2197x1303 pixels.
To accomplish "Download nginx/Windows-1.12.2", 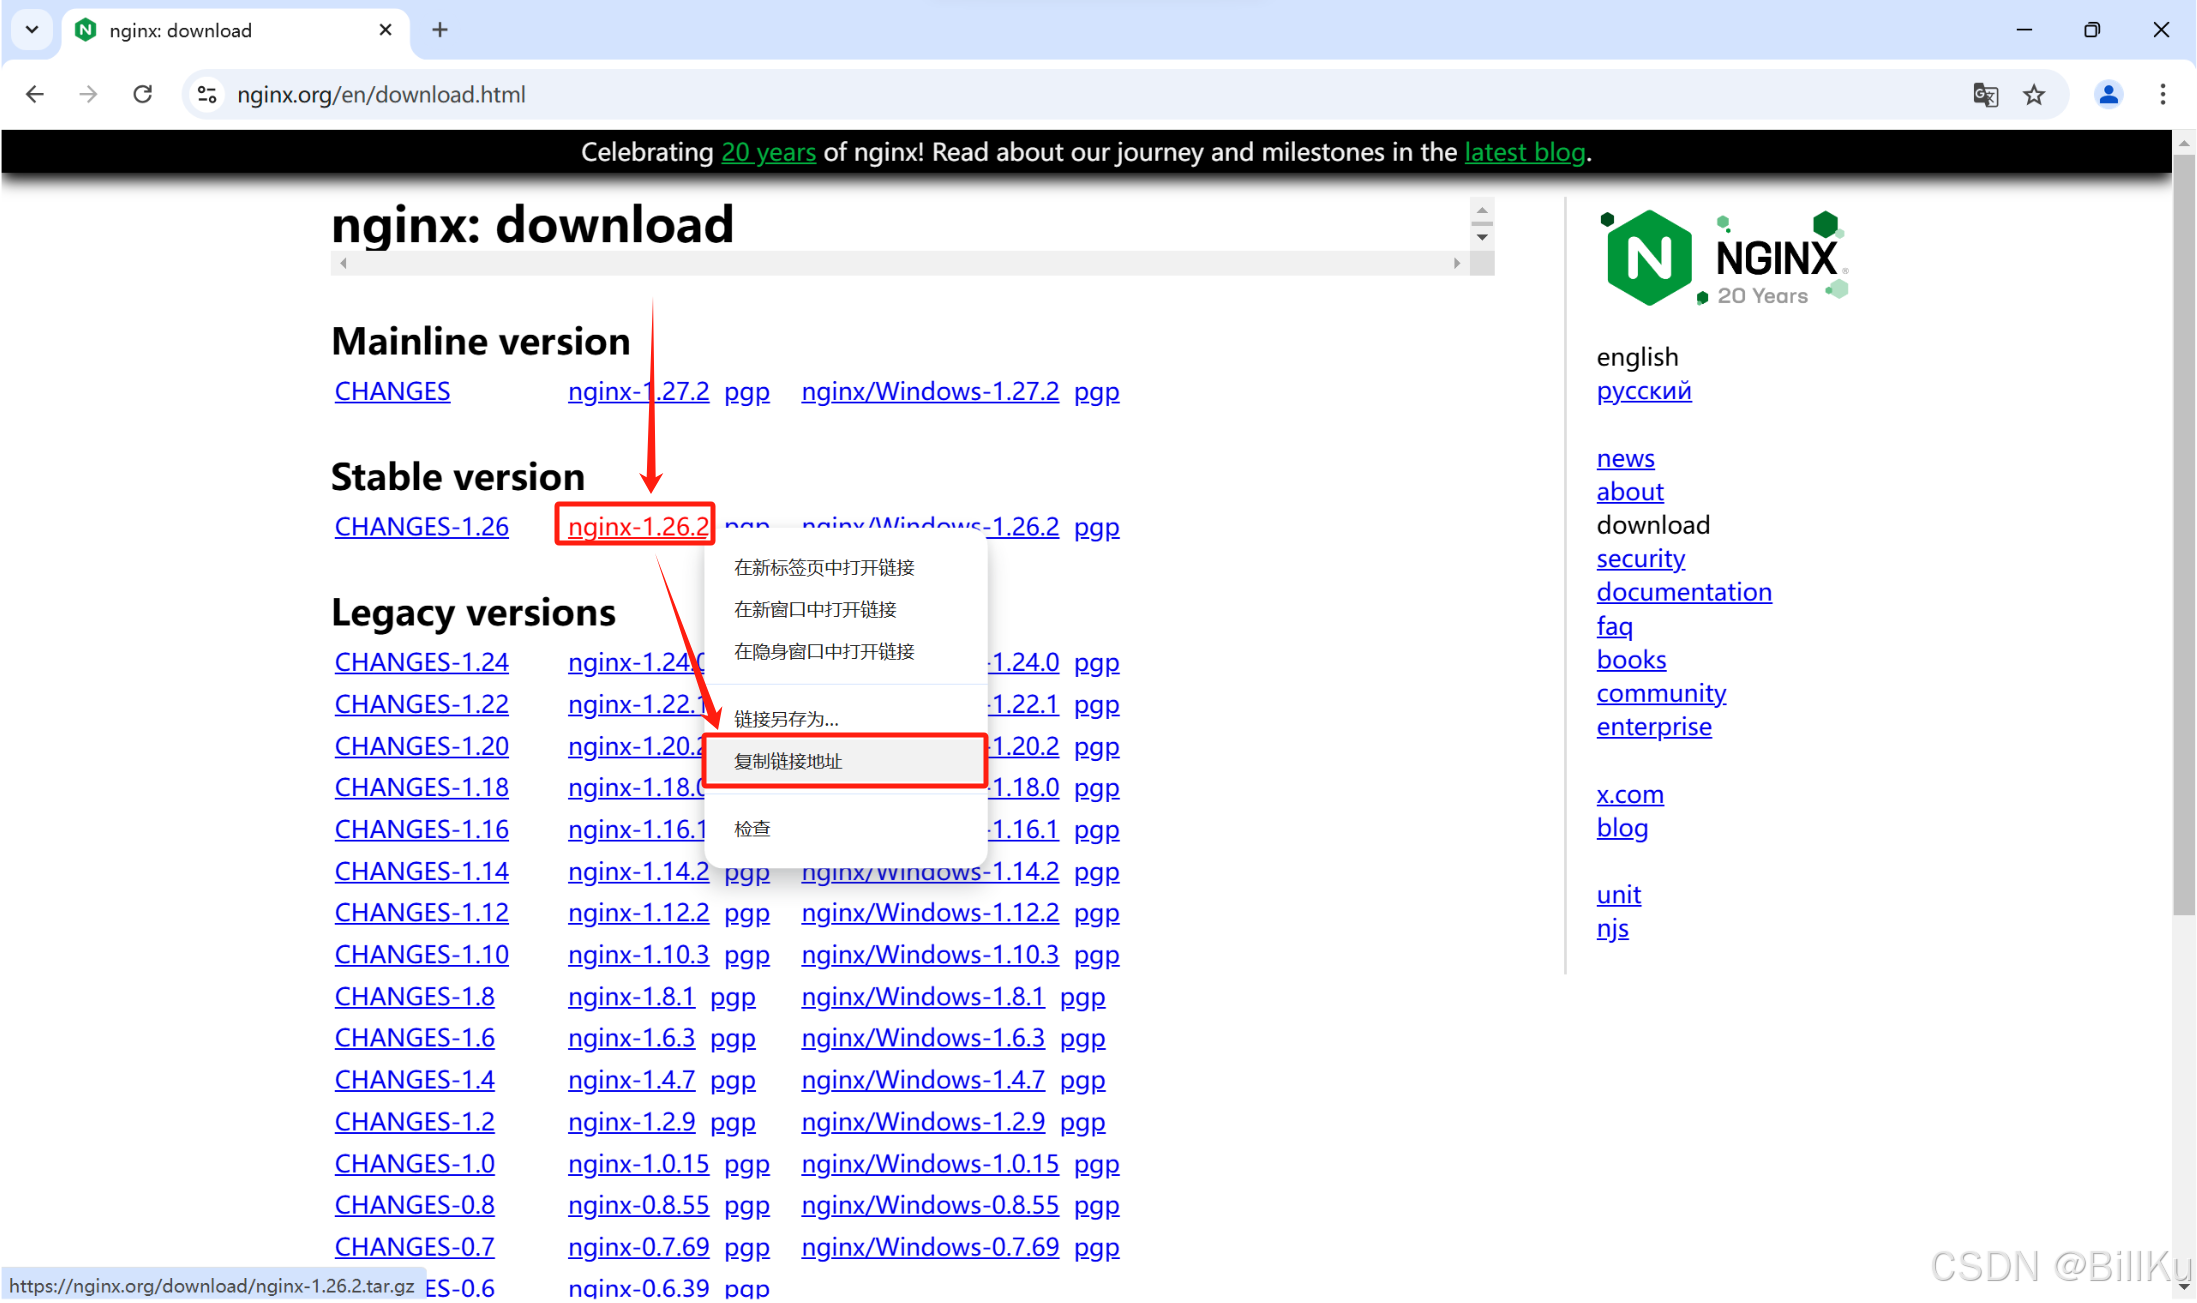I will [x=930, y=912].
